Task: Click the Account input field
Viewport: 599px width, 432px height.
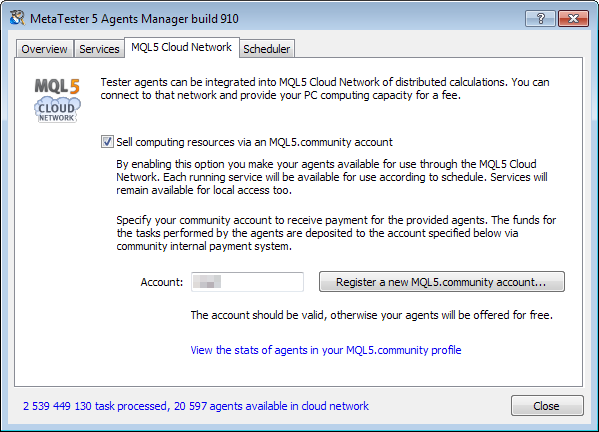Action: [248, 282]
